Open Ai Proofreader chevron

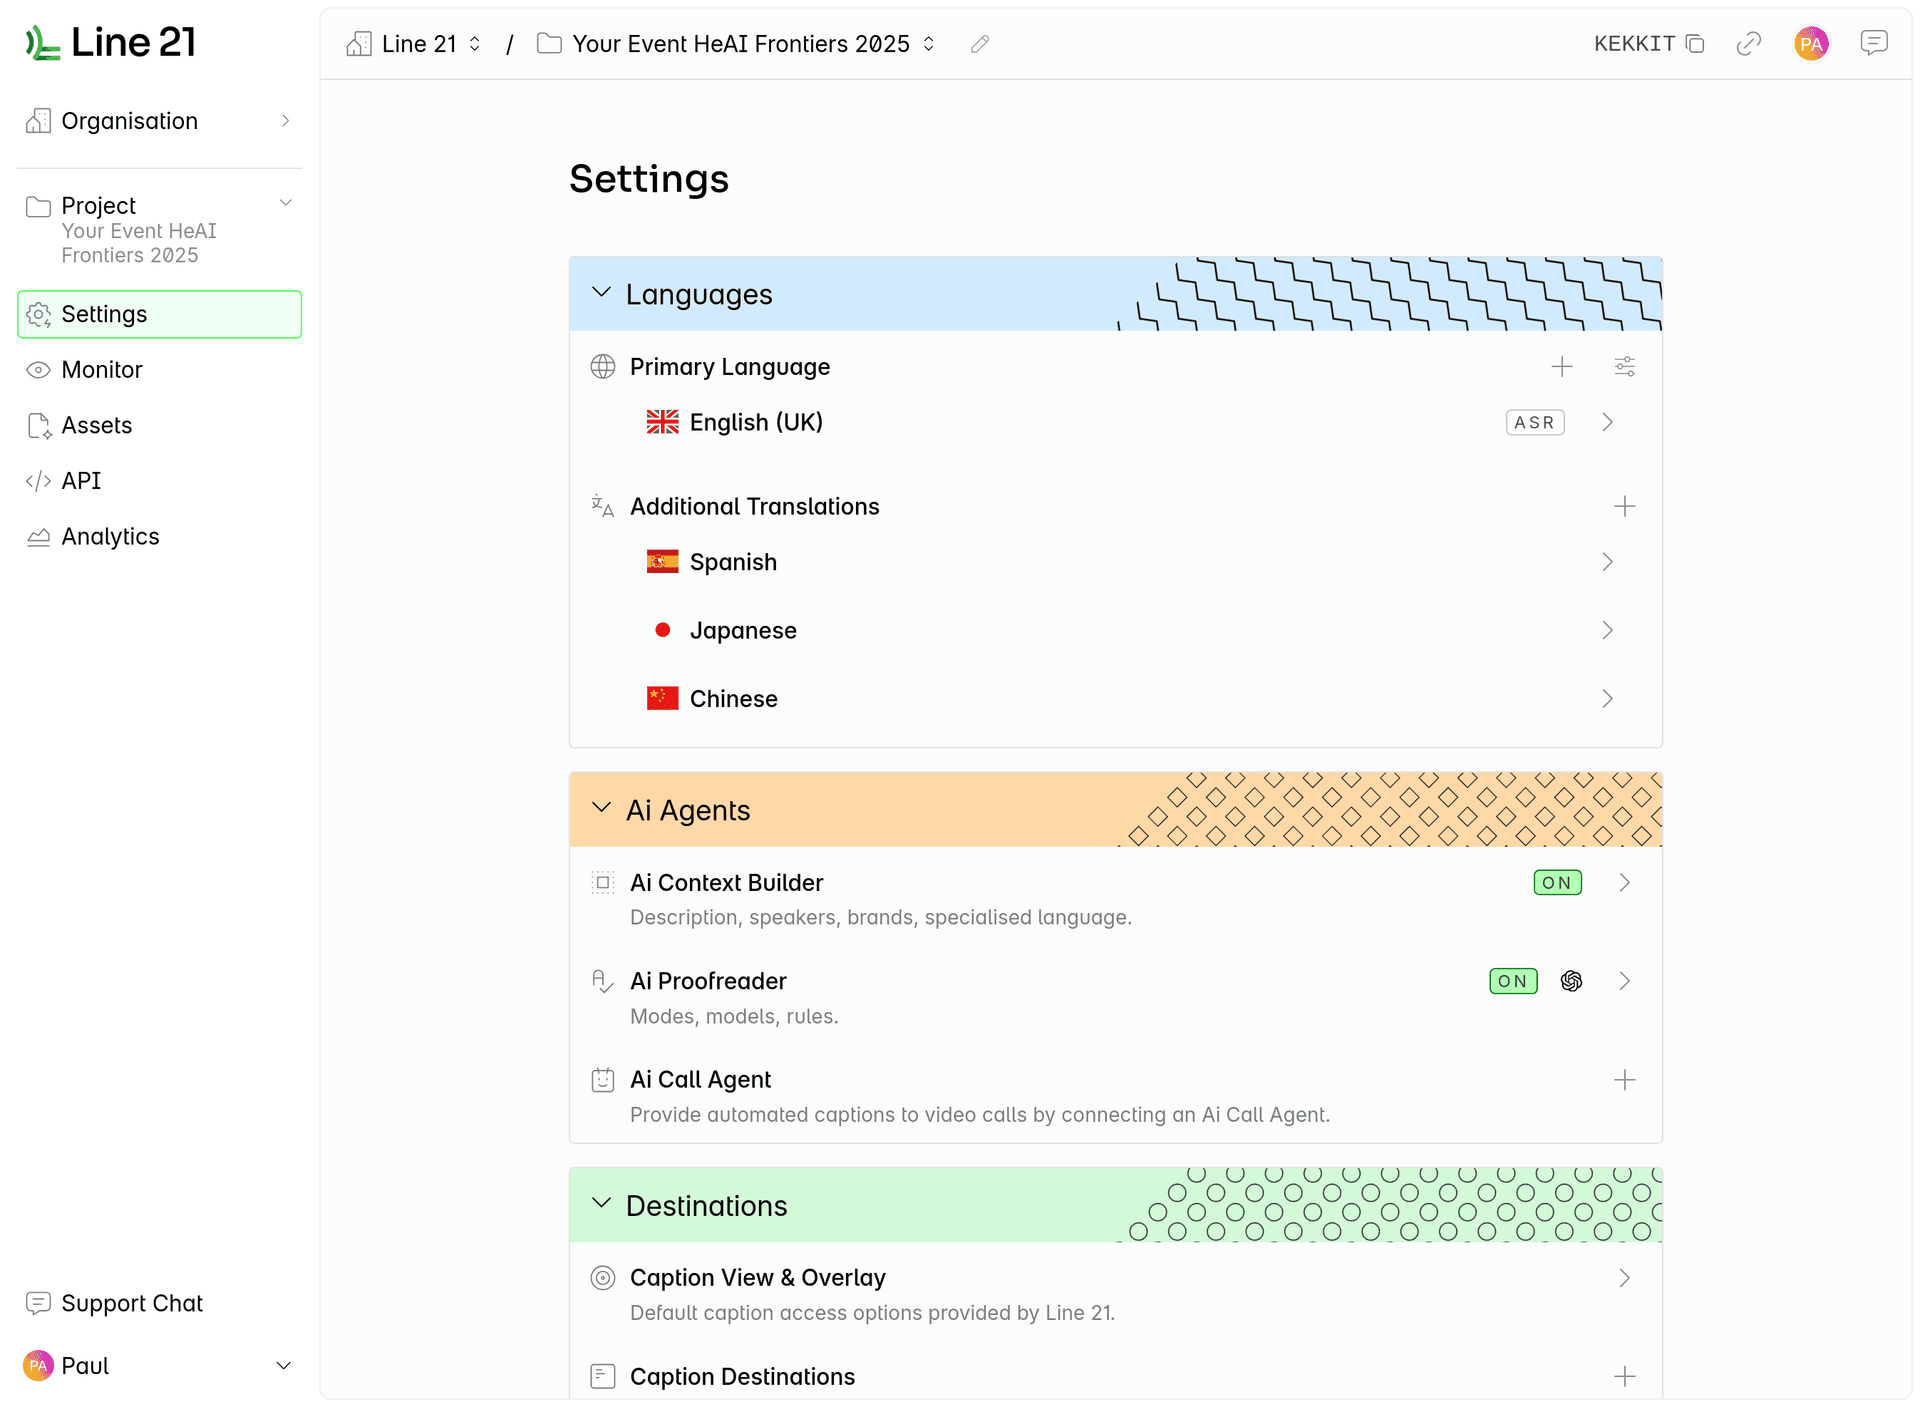(x=1625, y=981)
